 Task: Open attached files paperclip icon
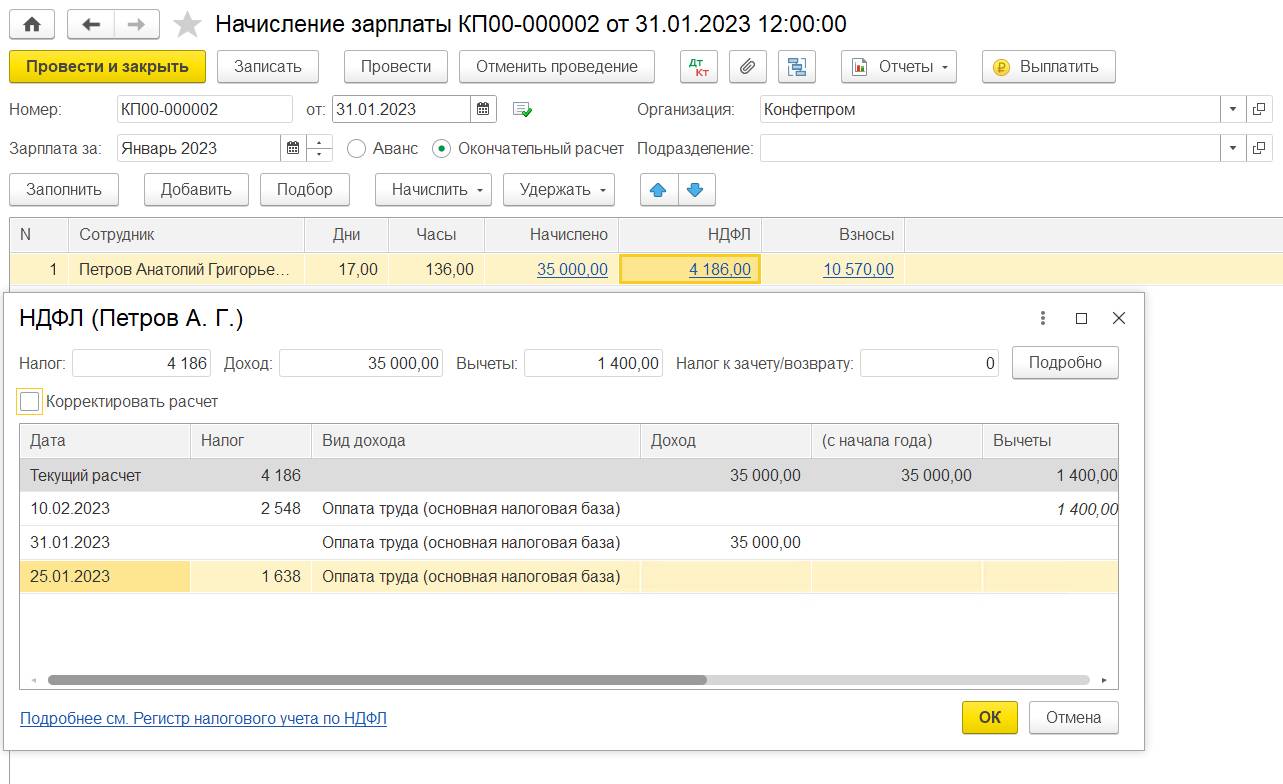747,67
